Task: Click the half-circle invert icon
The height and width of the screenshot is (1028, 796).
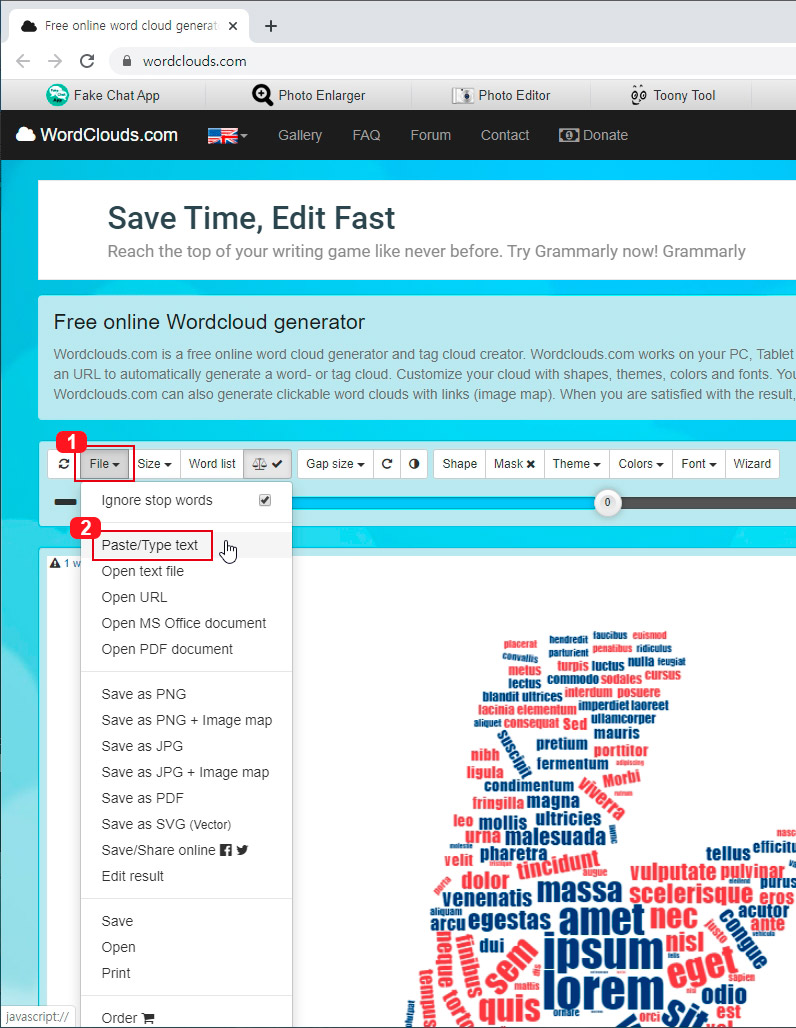Action: pyautogui.click(x=414, y=464)
